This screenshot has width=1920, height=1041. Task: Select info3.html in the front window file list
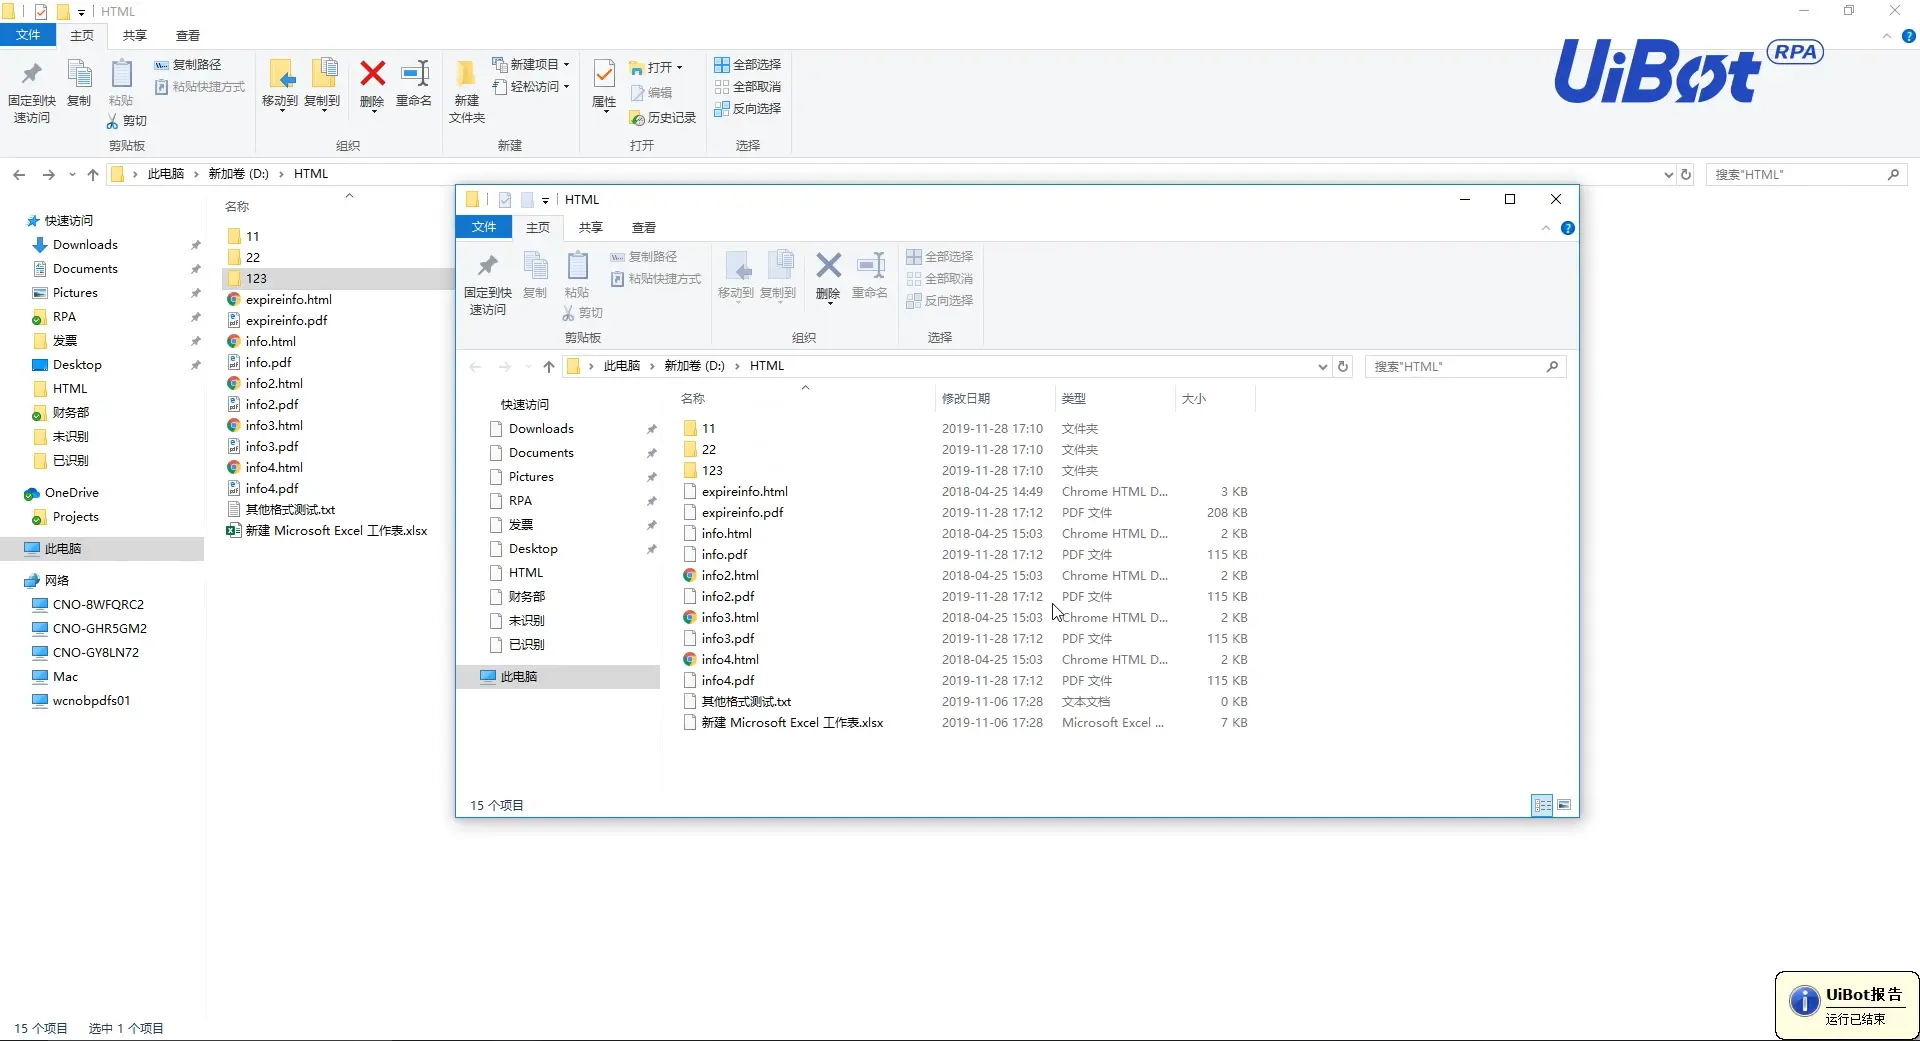click(x=730, y=618)
